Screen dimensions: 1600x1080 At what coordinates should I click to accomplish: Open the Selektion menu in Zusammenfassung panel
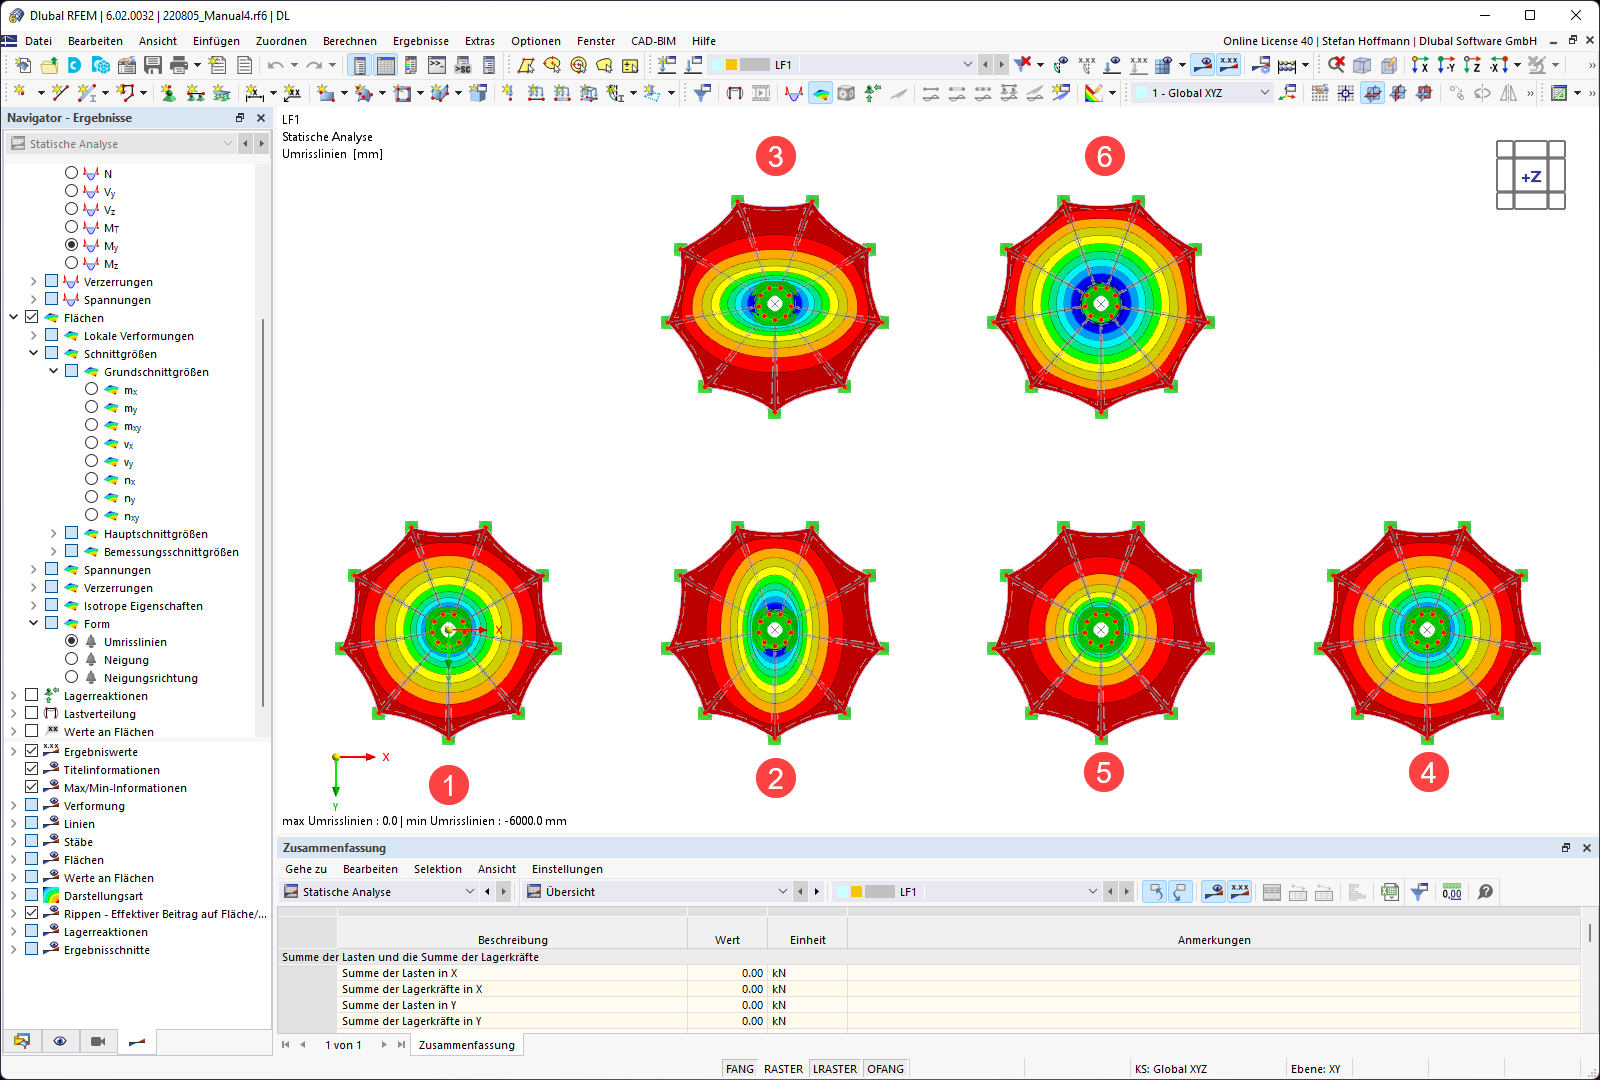438,869
